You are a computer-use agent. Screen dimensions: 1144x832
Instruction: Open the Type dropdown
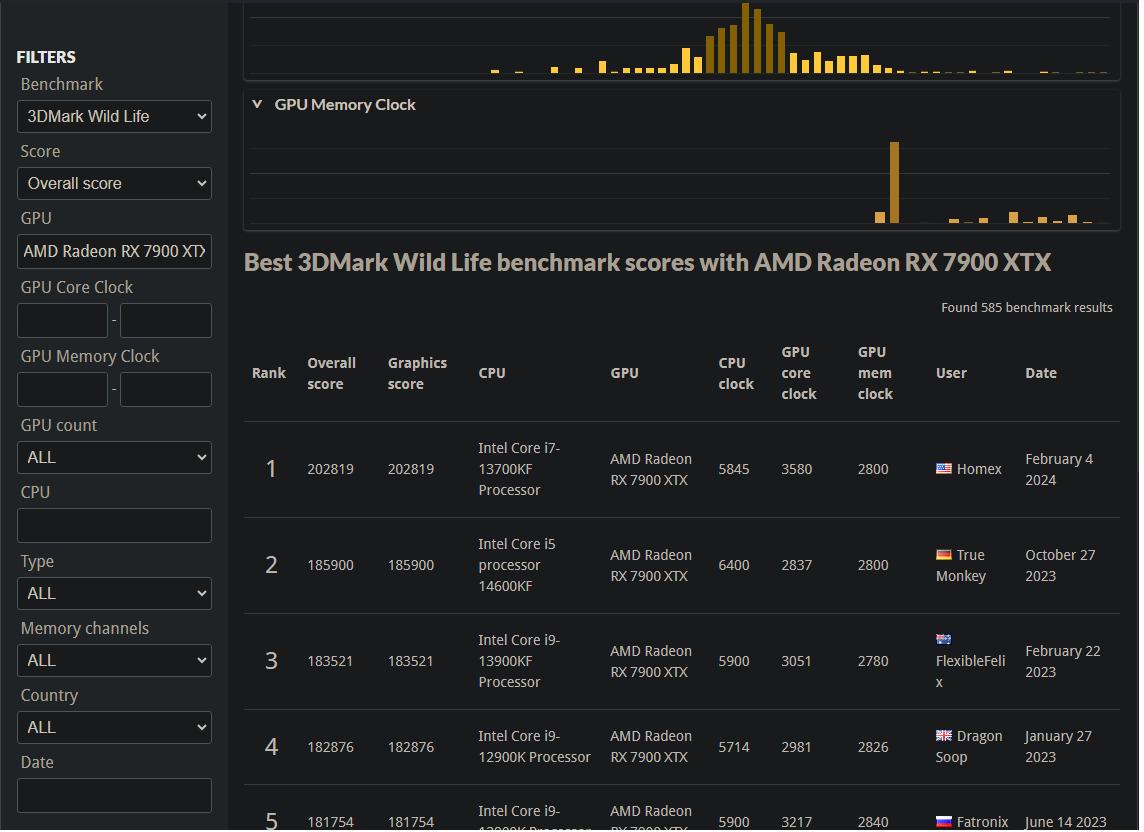point(115,594)
